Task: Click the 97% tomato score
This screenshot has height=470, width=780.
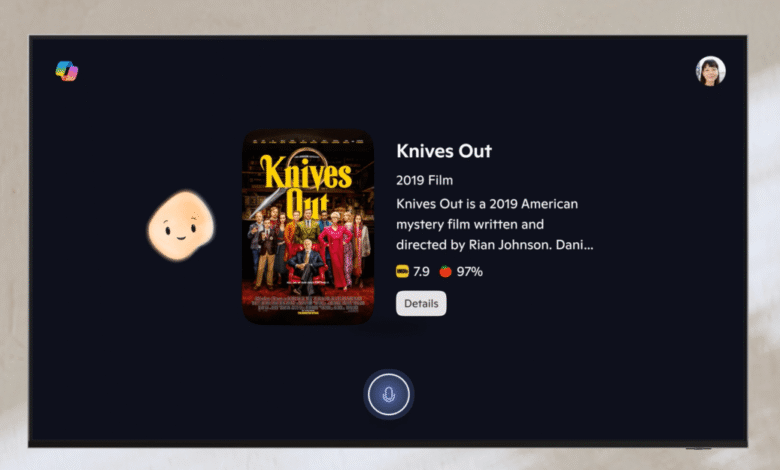Action: 470,272
